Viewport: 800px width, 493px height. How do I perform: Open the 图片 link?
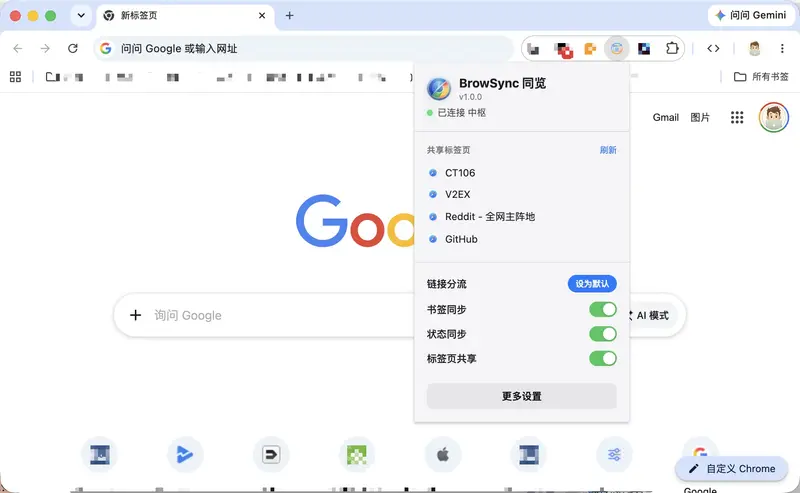[699, 117]
